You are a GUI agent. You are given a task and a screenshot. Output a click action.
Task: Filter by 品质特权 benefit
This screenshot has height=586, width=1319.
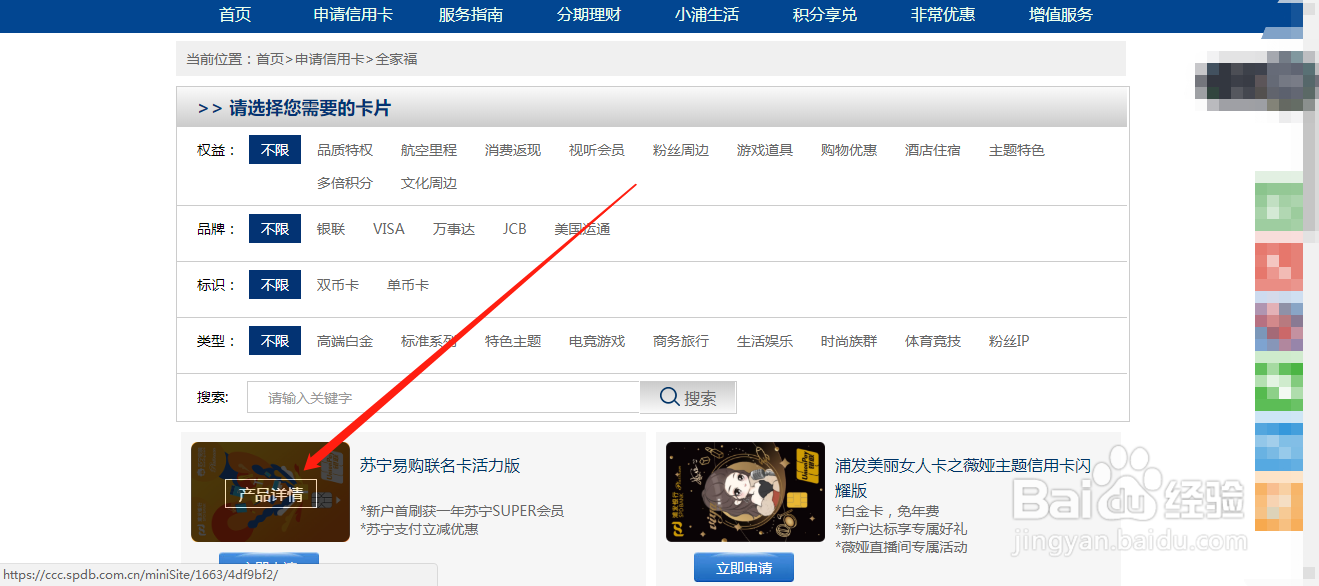(345, 150)
